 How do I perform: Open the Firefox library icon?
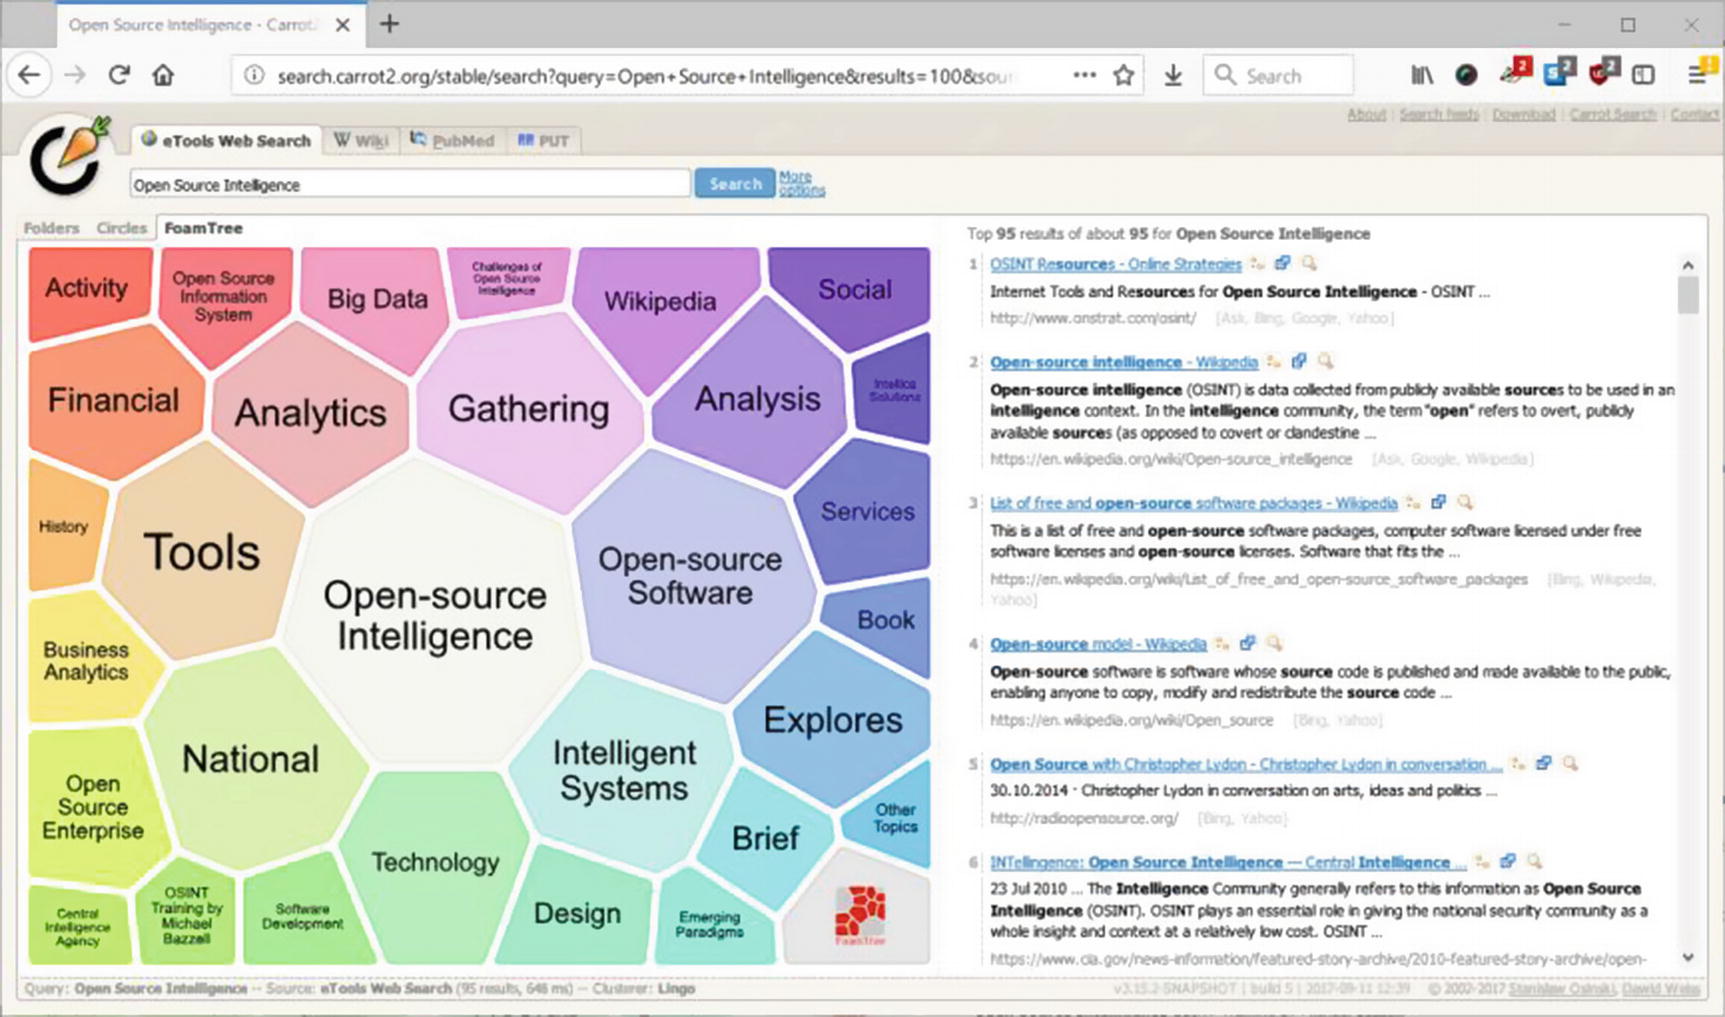(x=1421, y=75)
